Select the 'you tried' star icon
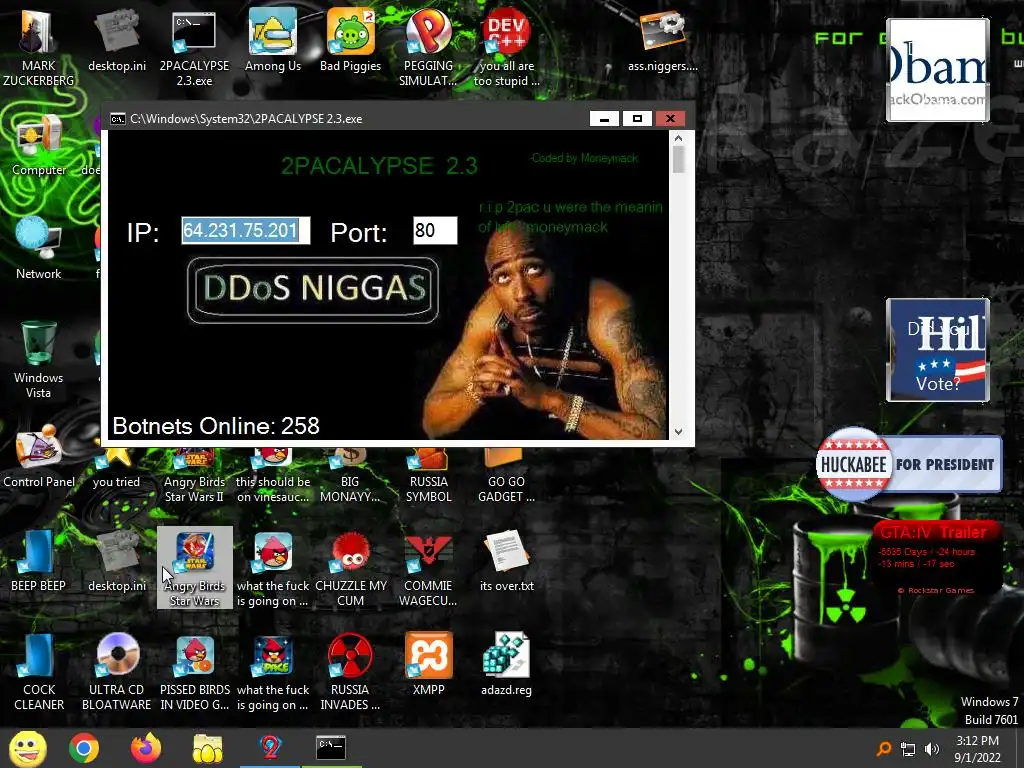Screen dimensions: 1024x768 (x=116, y=469)
